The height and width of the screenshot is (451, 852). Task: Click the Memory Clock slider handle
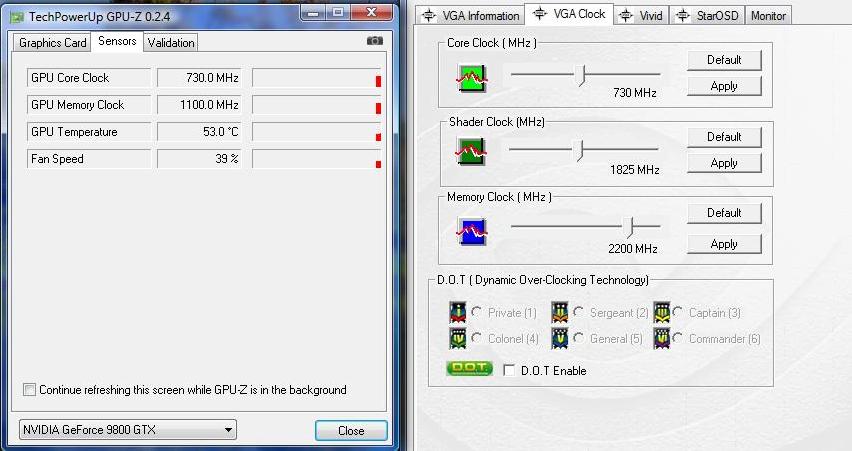click(629, 227)
